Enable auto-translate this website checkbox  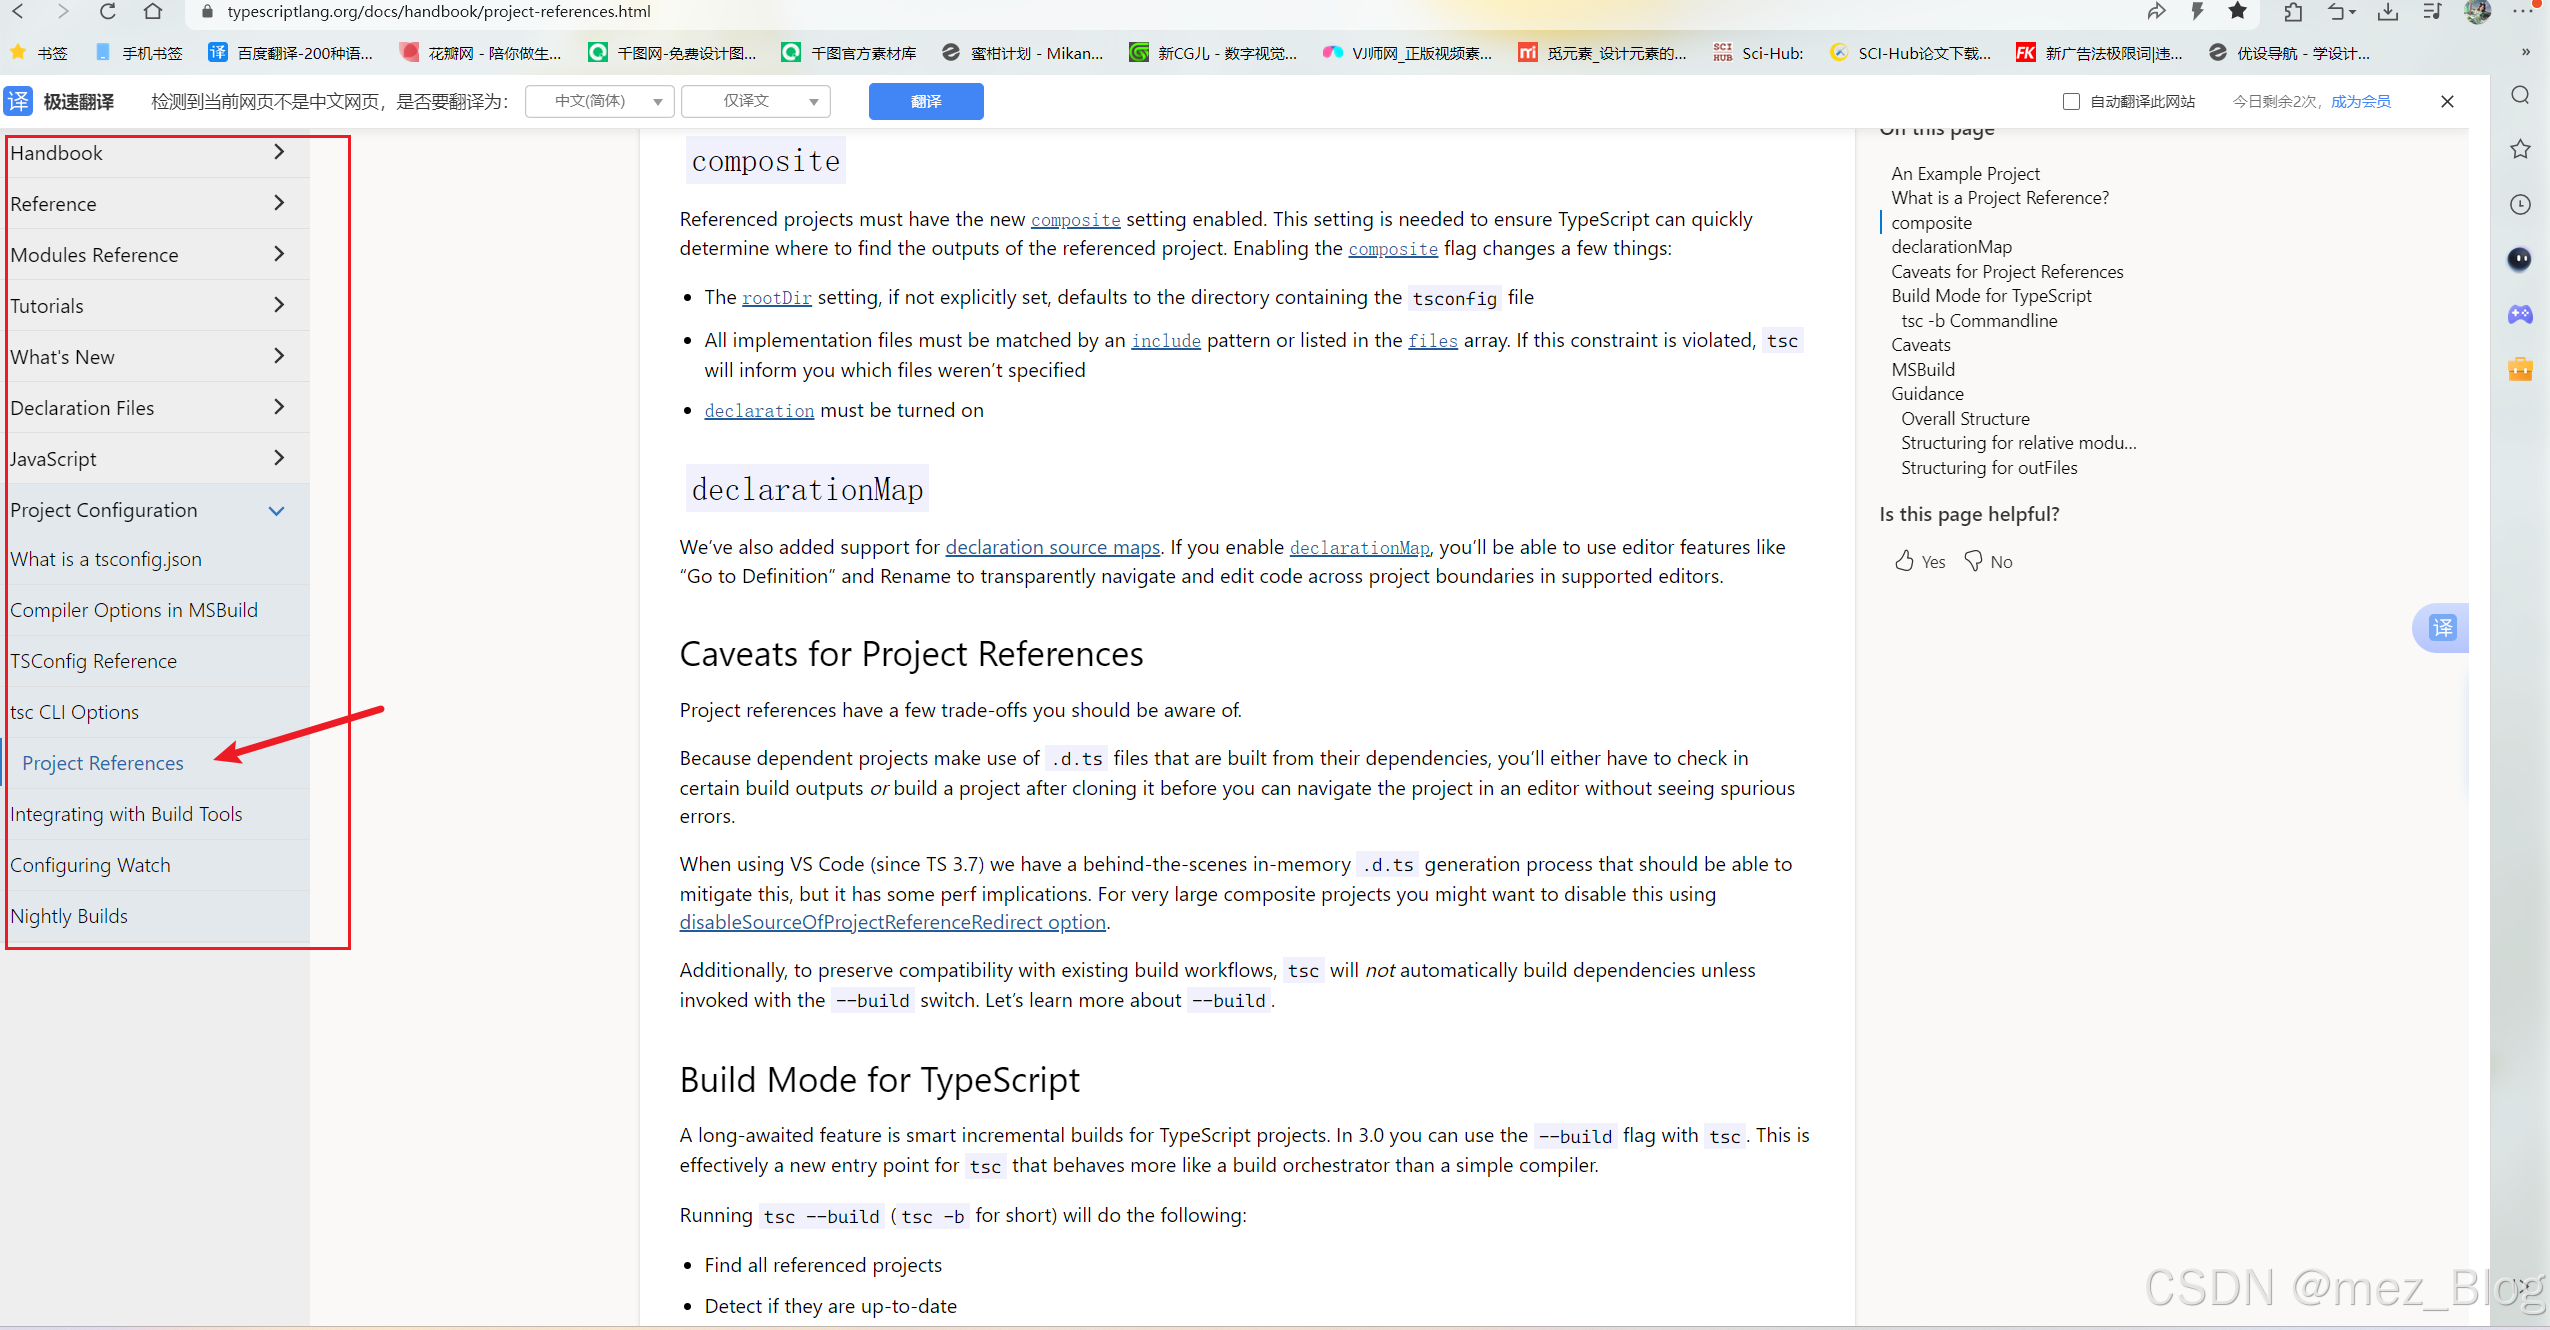pyautogui.click(x=2071, y=101)
